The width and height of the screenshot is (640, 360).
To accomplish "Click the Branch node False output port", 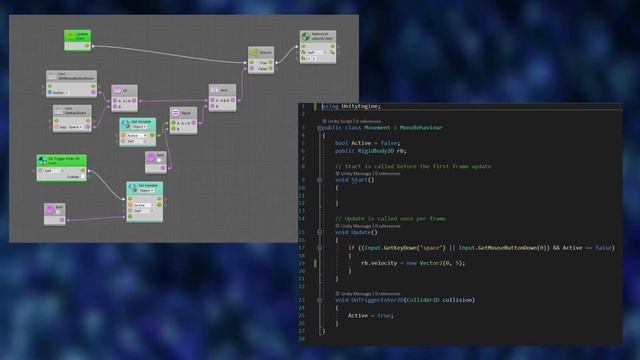I will (x=270, y=69).
